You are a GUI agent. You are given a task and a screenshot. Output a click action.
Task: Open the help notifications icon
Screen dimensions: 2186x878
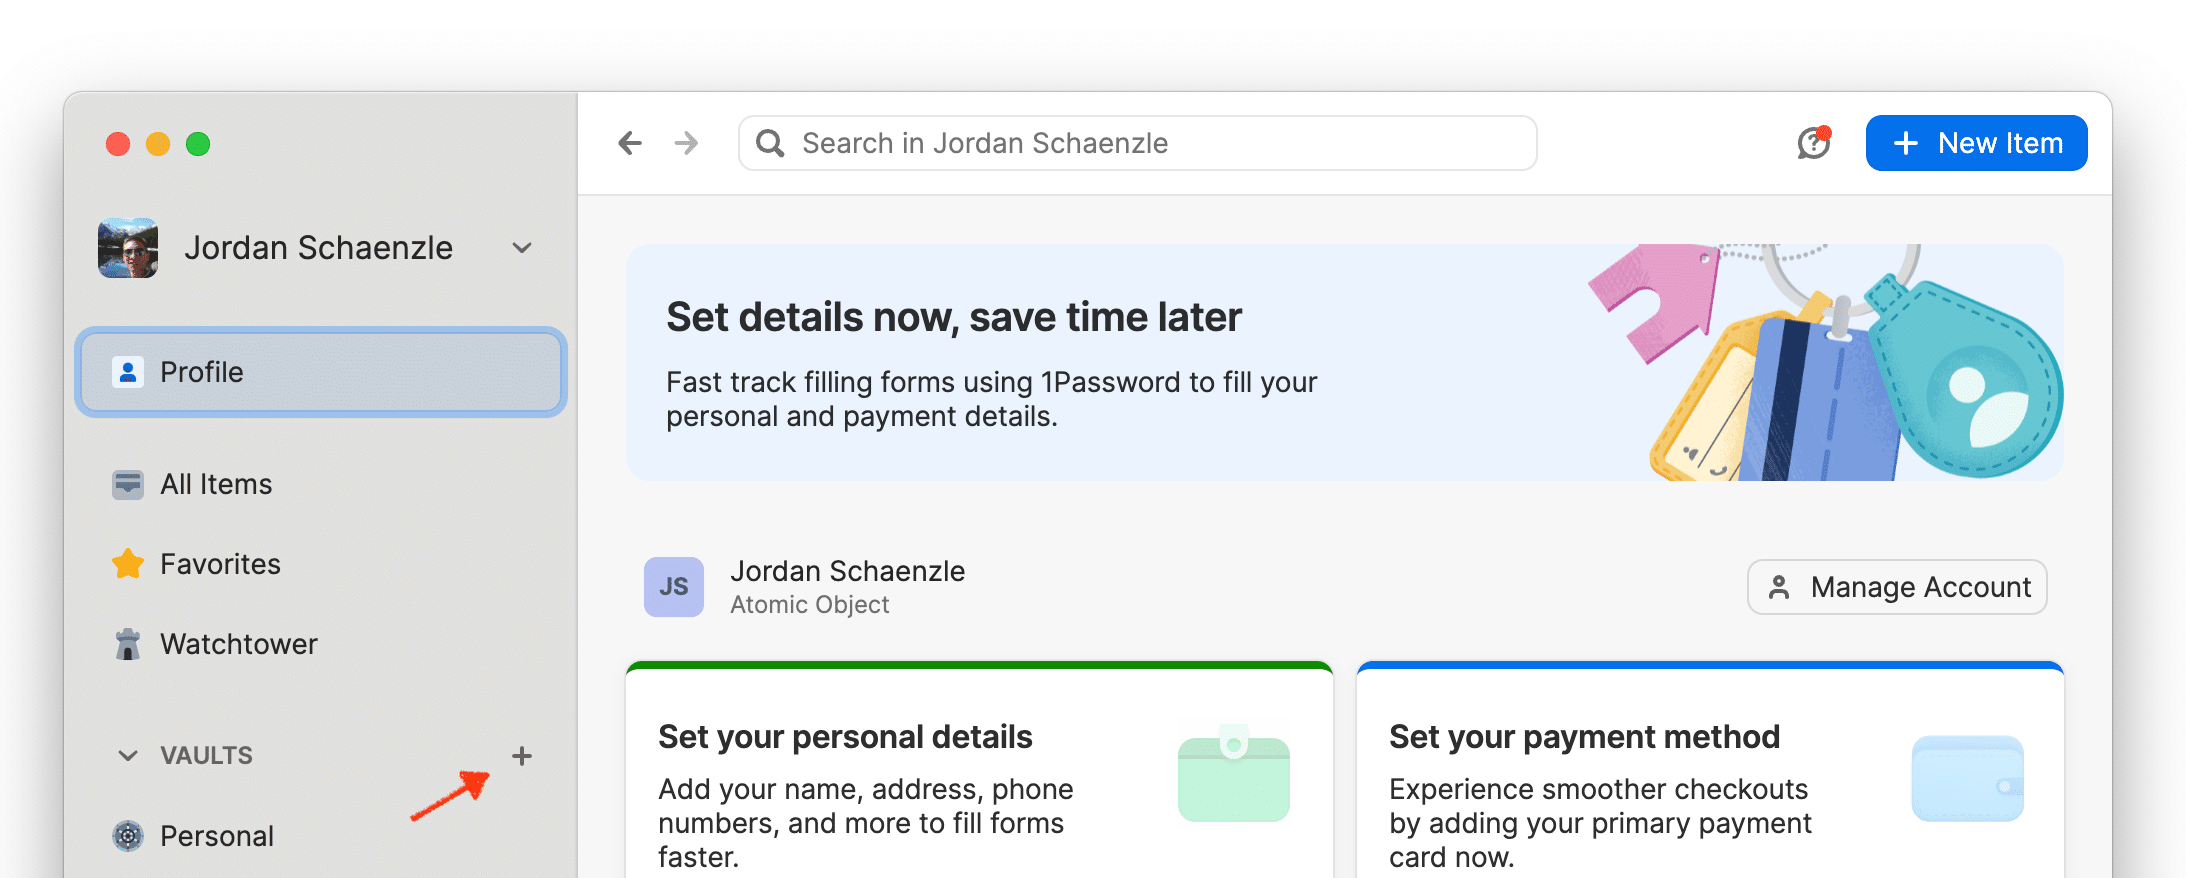click(1813, 143)
